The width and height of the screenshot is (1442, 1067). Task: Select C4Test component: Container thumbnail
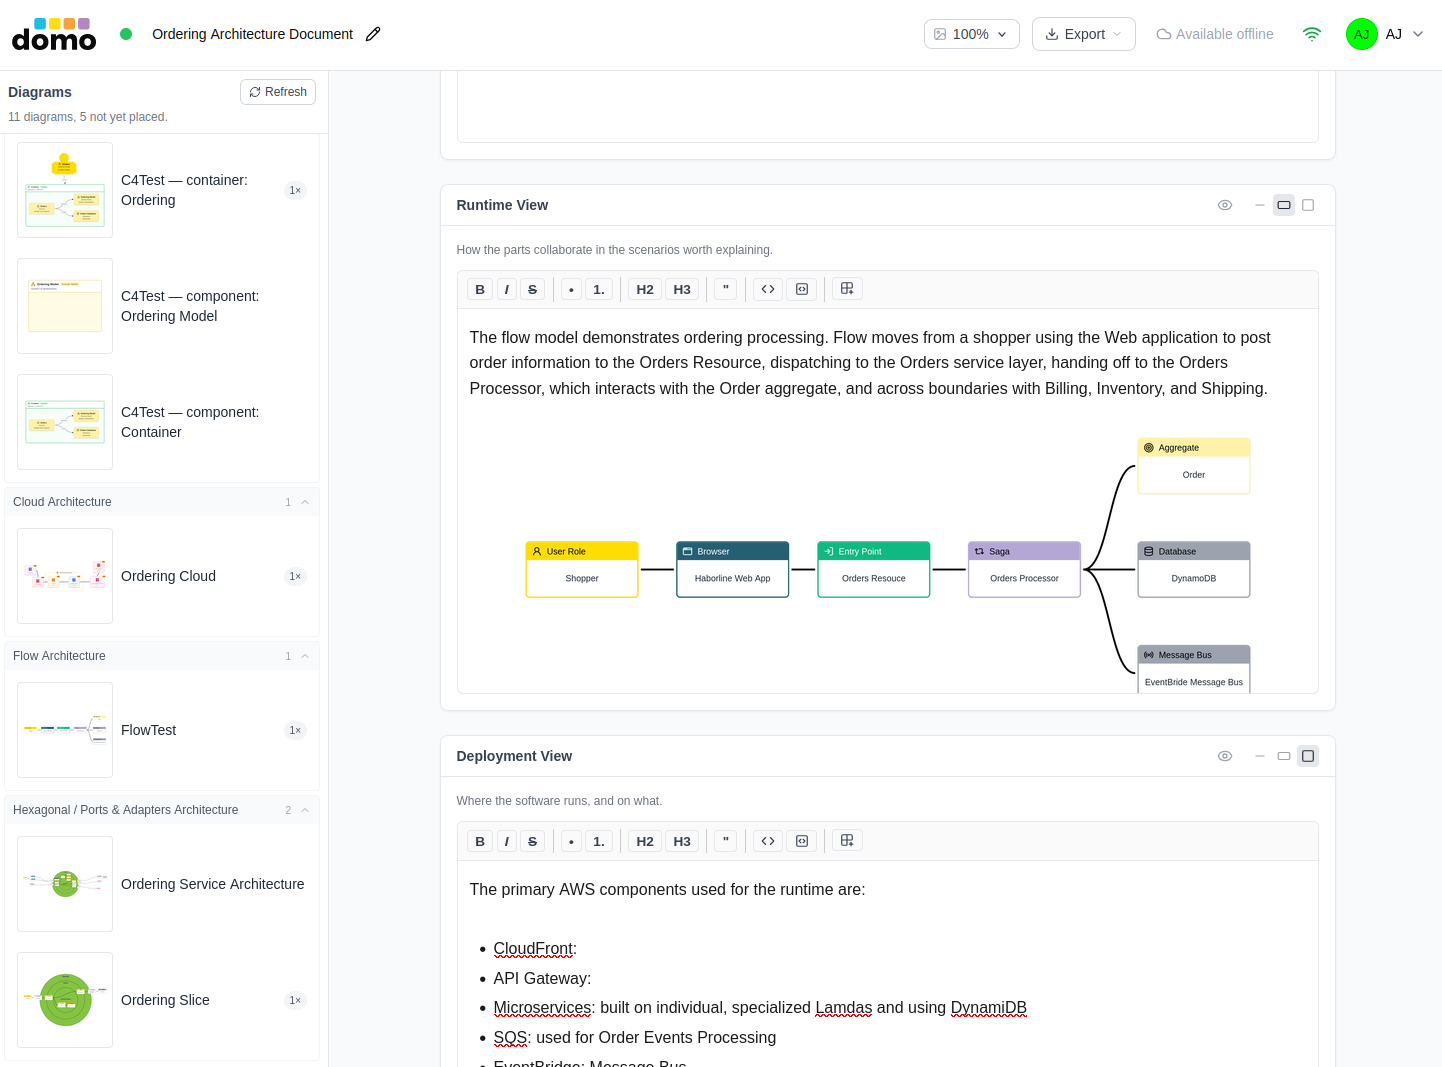(x=65, y=422)
